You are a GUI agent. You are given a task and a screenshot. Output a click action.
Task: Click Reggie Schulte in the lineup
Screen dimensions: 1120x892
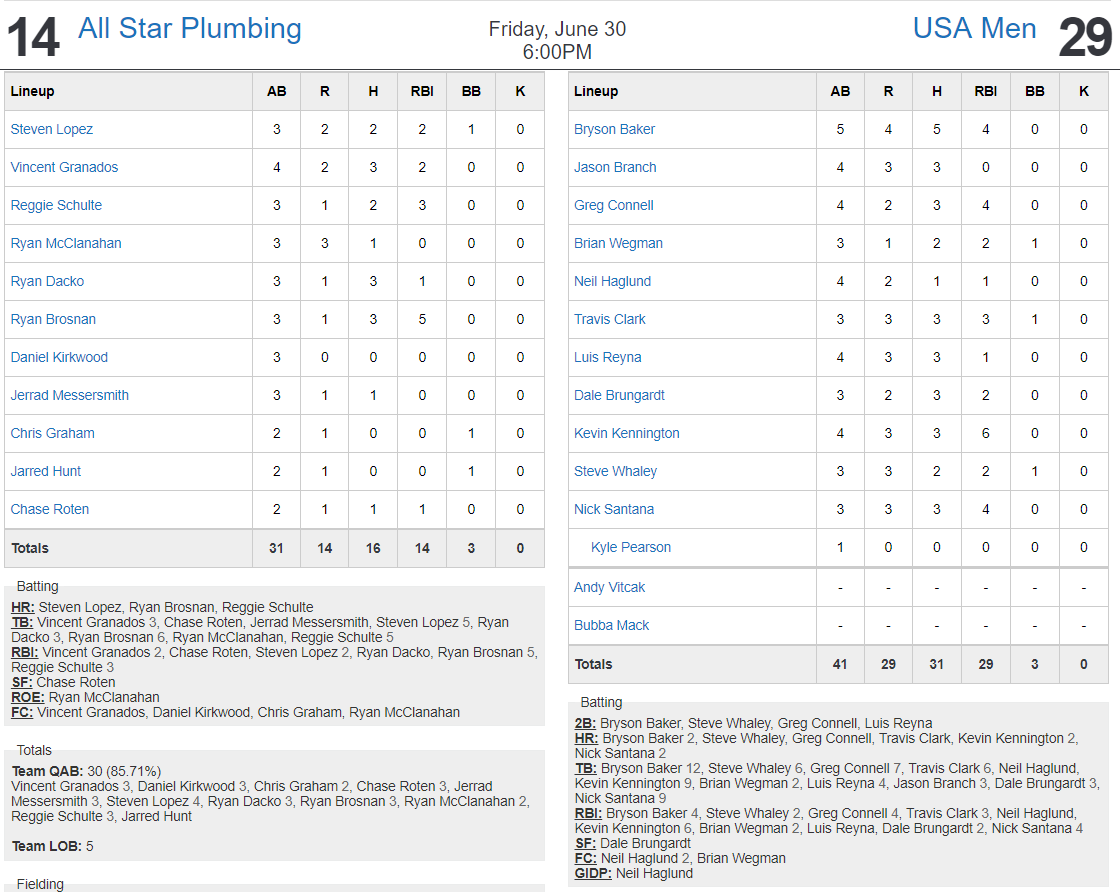click(56, 205)
